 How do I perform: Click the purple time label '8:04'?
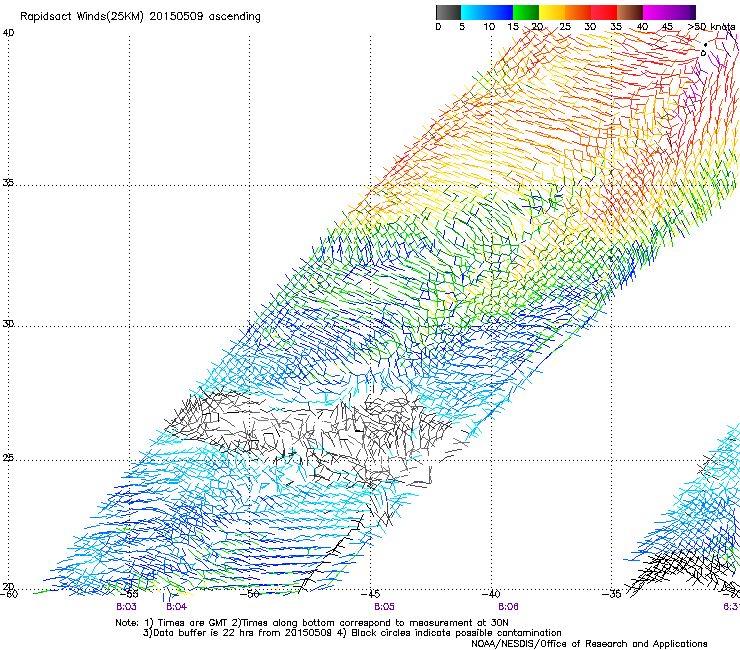(x=177, y=607)
